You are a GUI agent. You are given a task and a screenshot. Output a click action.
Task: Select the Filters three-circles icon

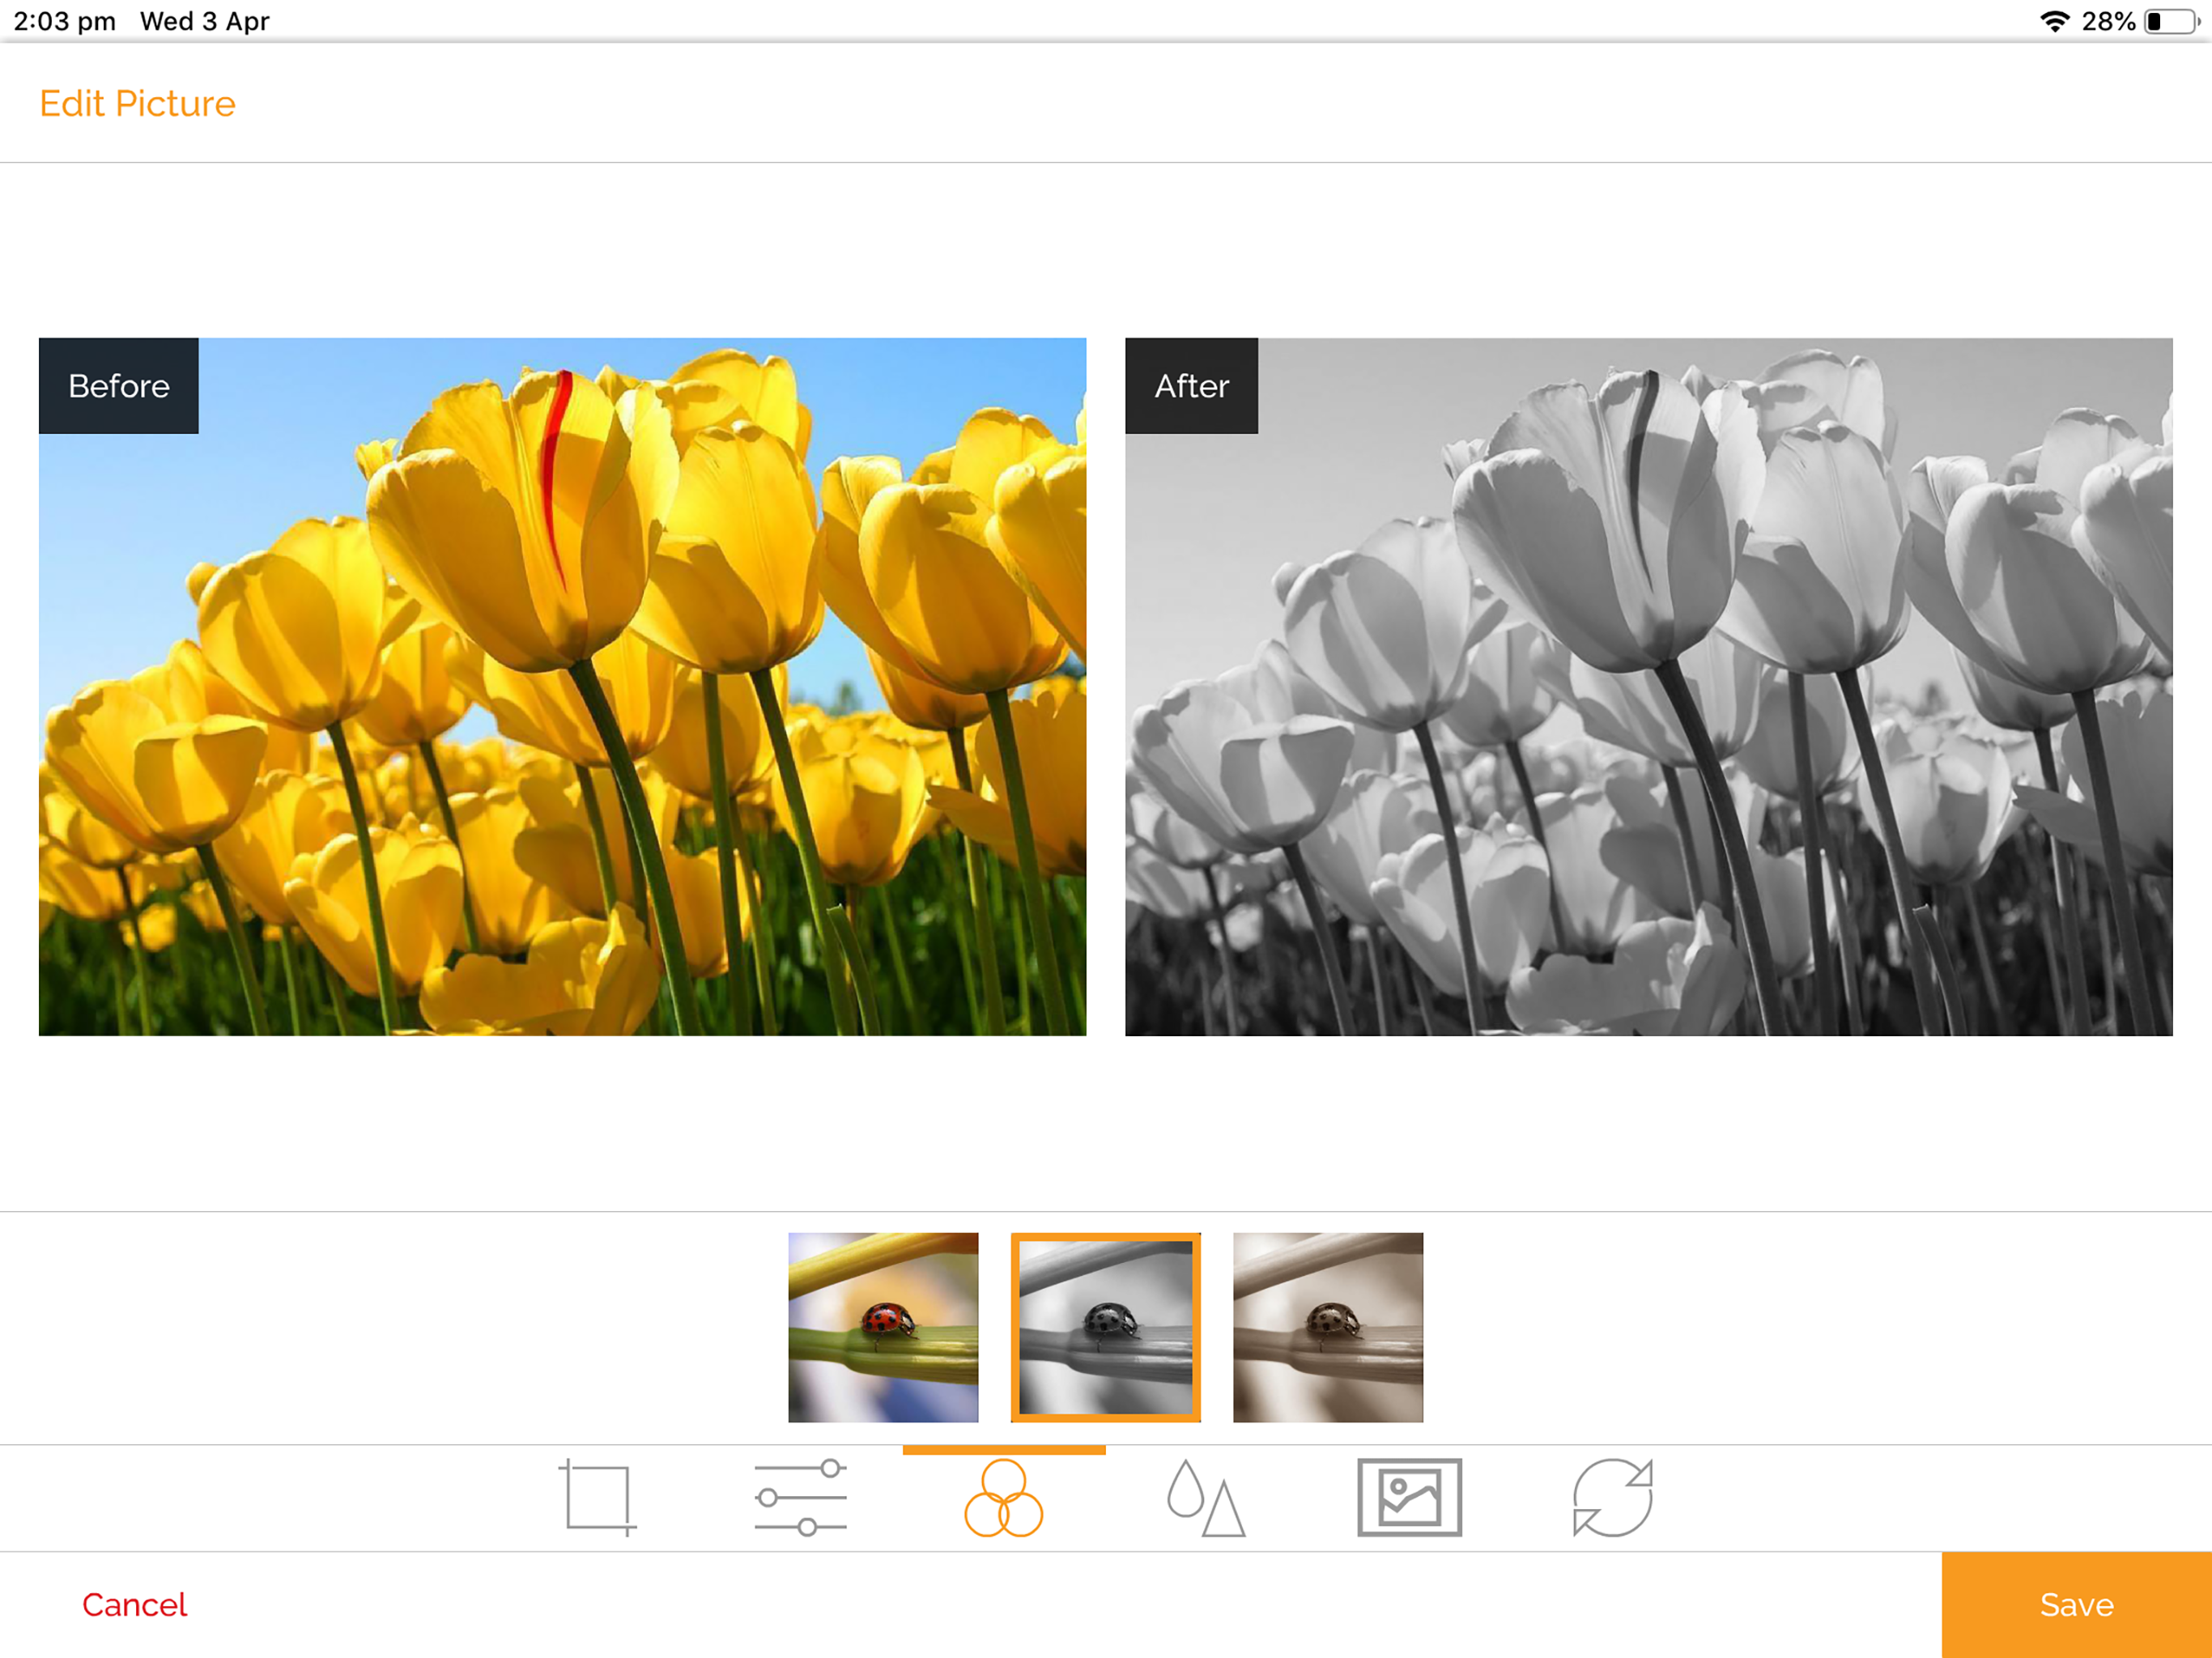tap(1003, 1497)
